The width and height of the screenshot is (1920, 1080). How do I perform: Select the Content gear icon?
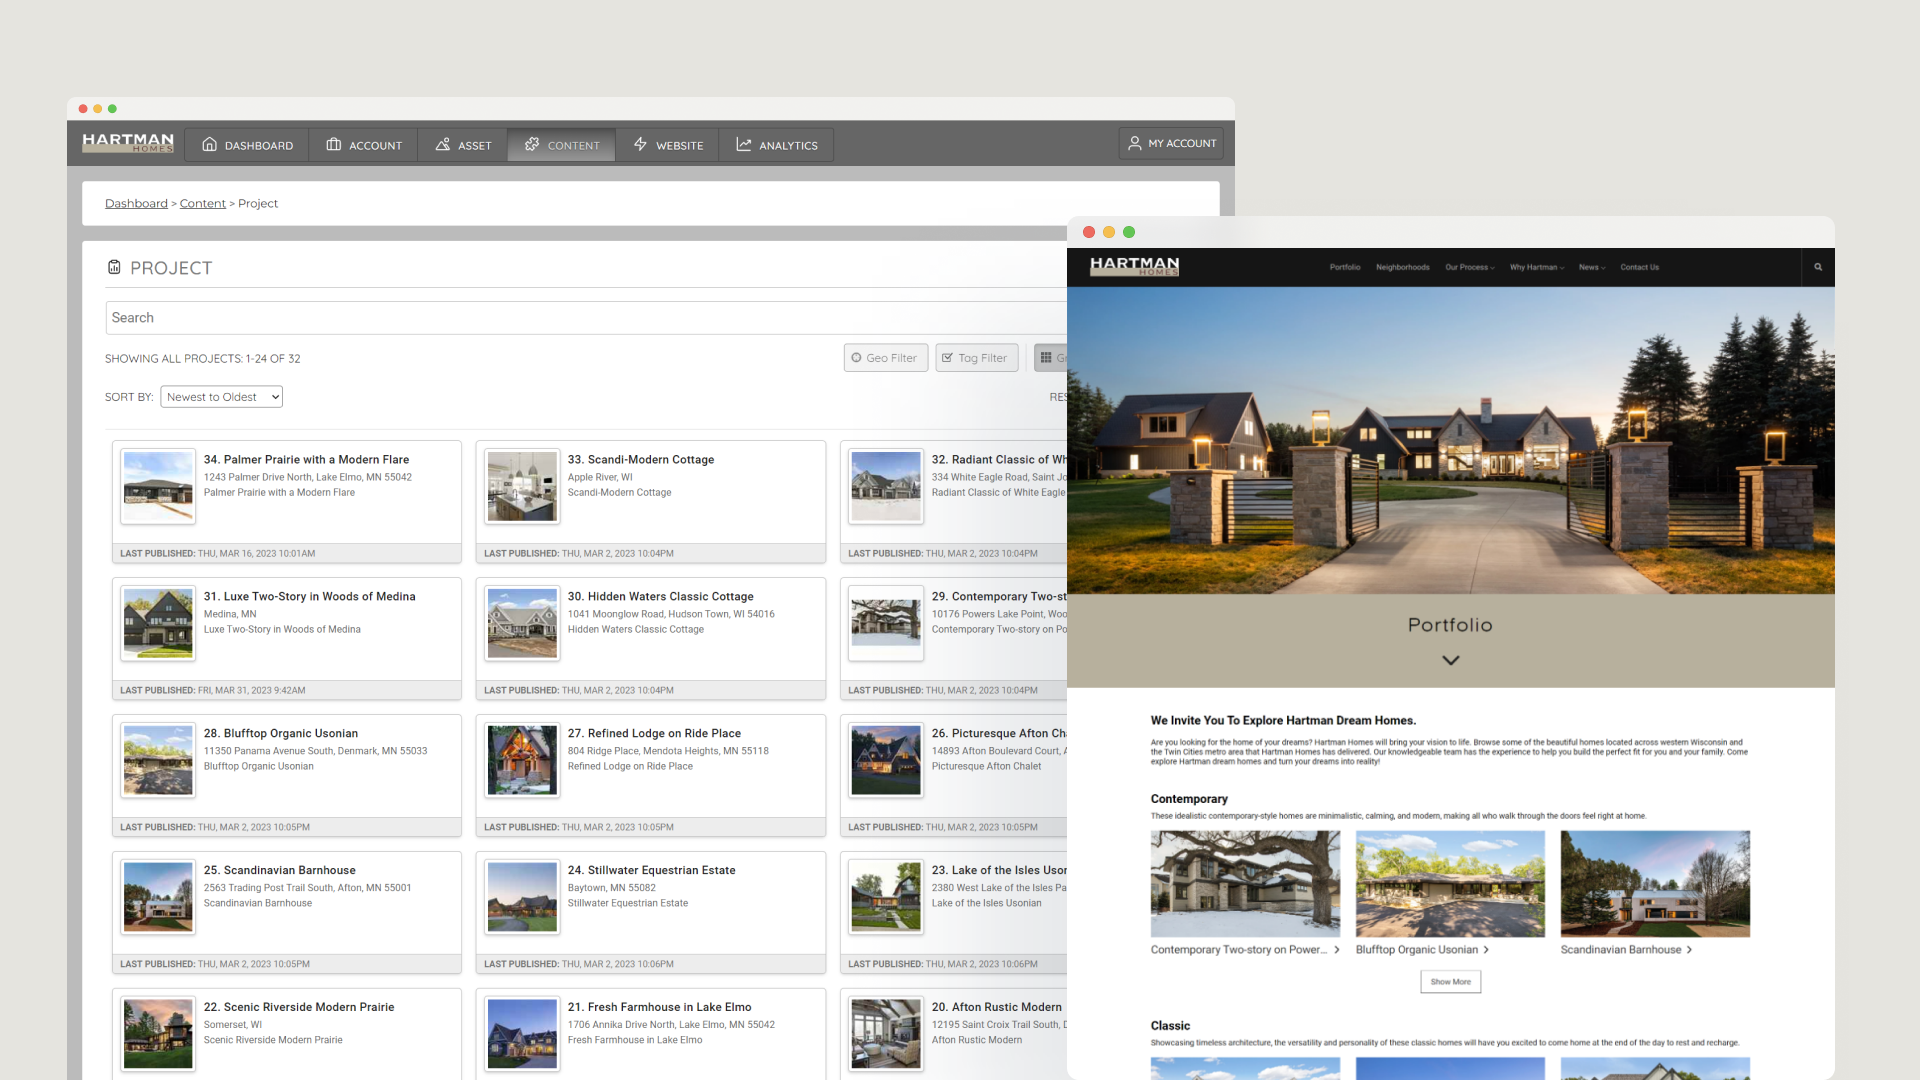point(529,145)
